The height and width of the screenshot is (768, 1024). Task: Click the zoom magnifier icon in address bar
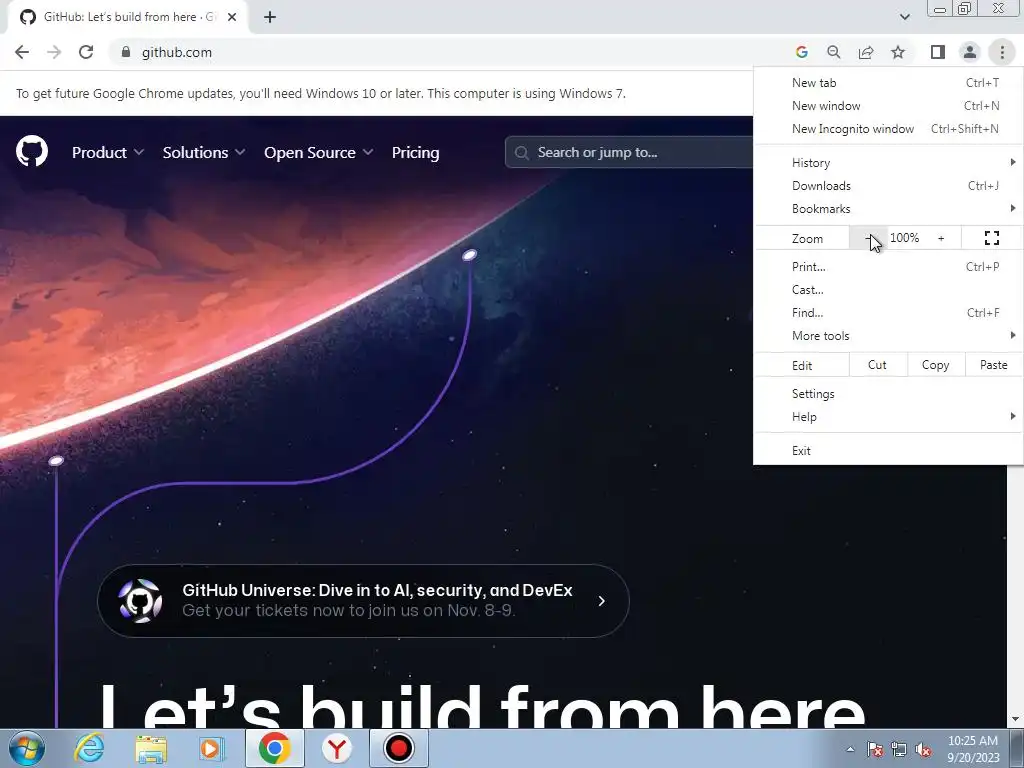pos(834,52)
